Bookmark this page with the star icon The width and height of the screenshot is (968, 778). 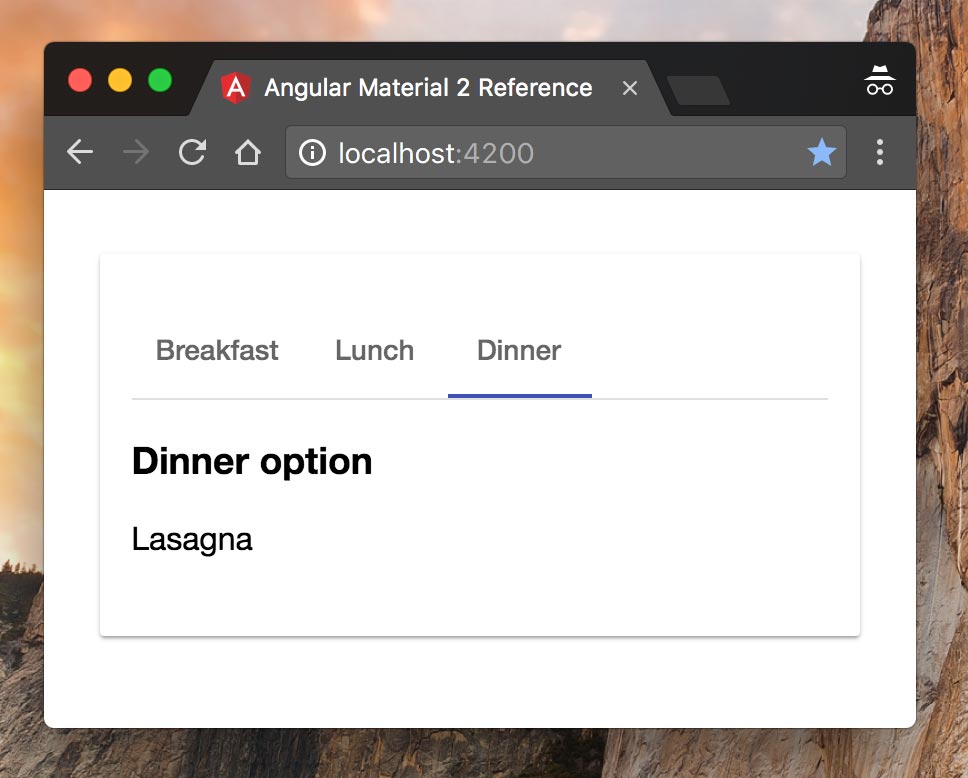click(x=822, y=152)
